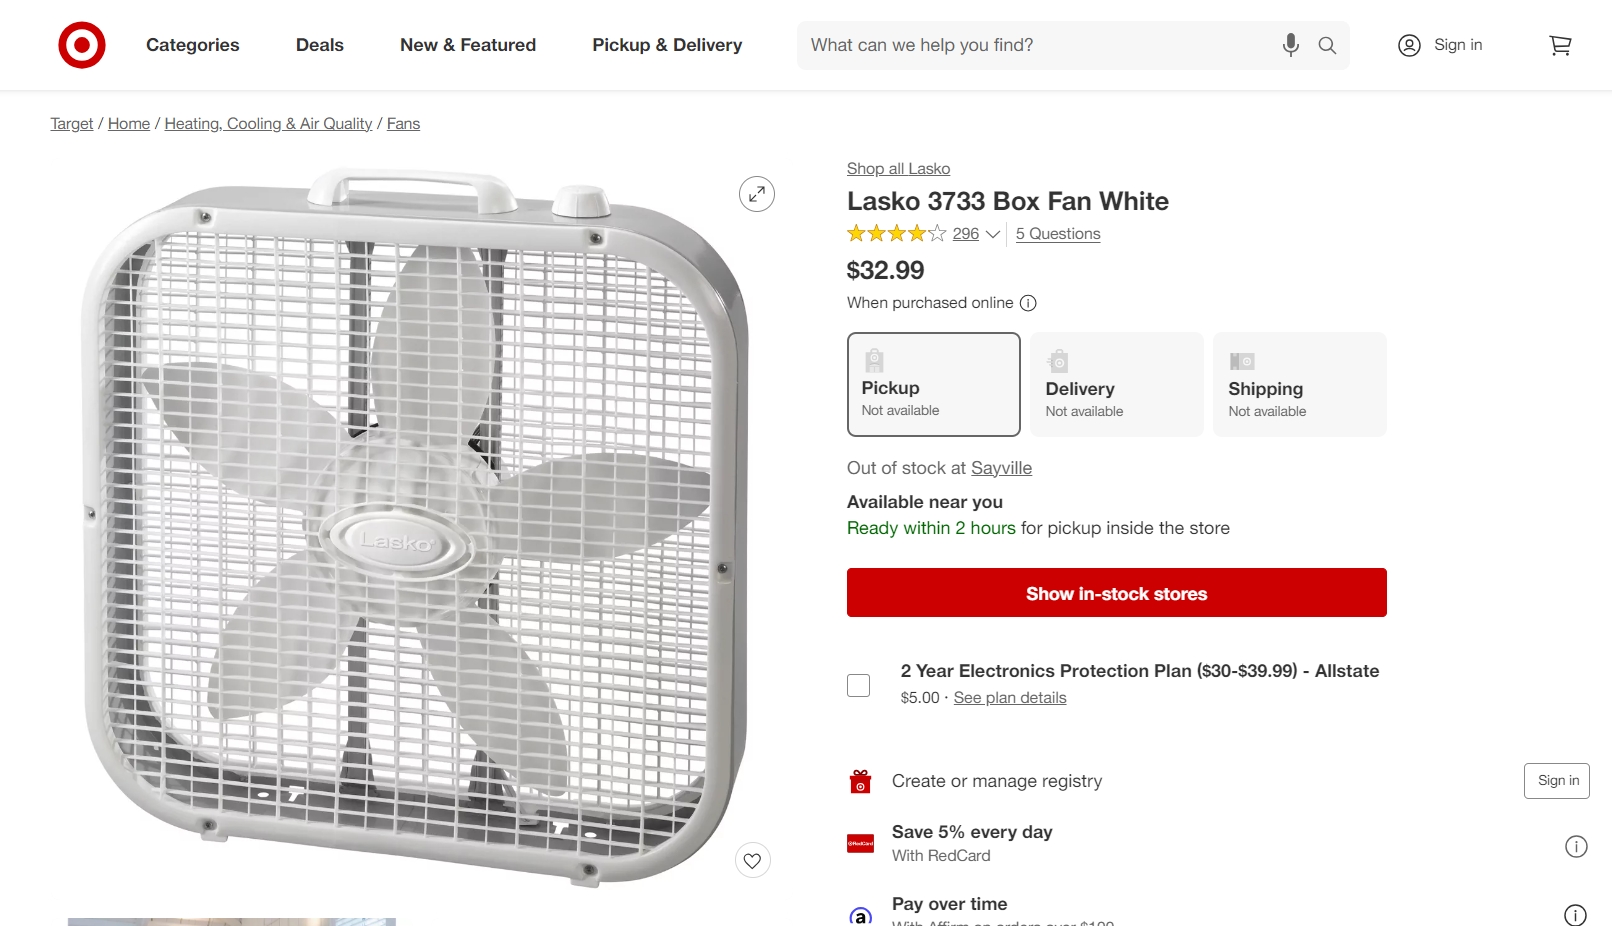Open the Categories menu
Viewport: 1612px width, 926px height.
click(193, 45)
